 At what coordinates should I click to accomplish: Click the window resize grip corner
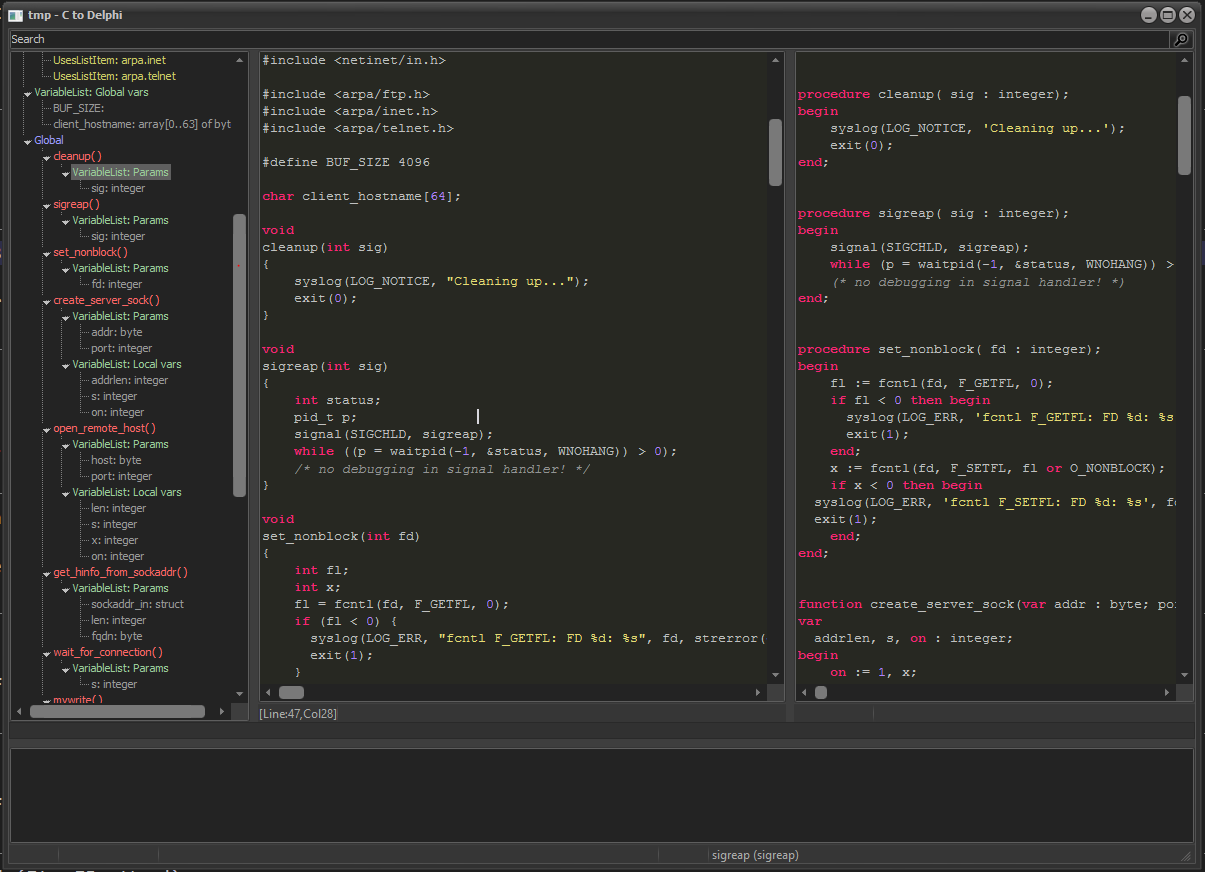tap(1187, 856)
